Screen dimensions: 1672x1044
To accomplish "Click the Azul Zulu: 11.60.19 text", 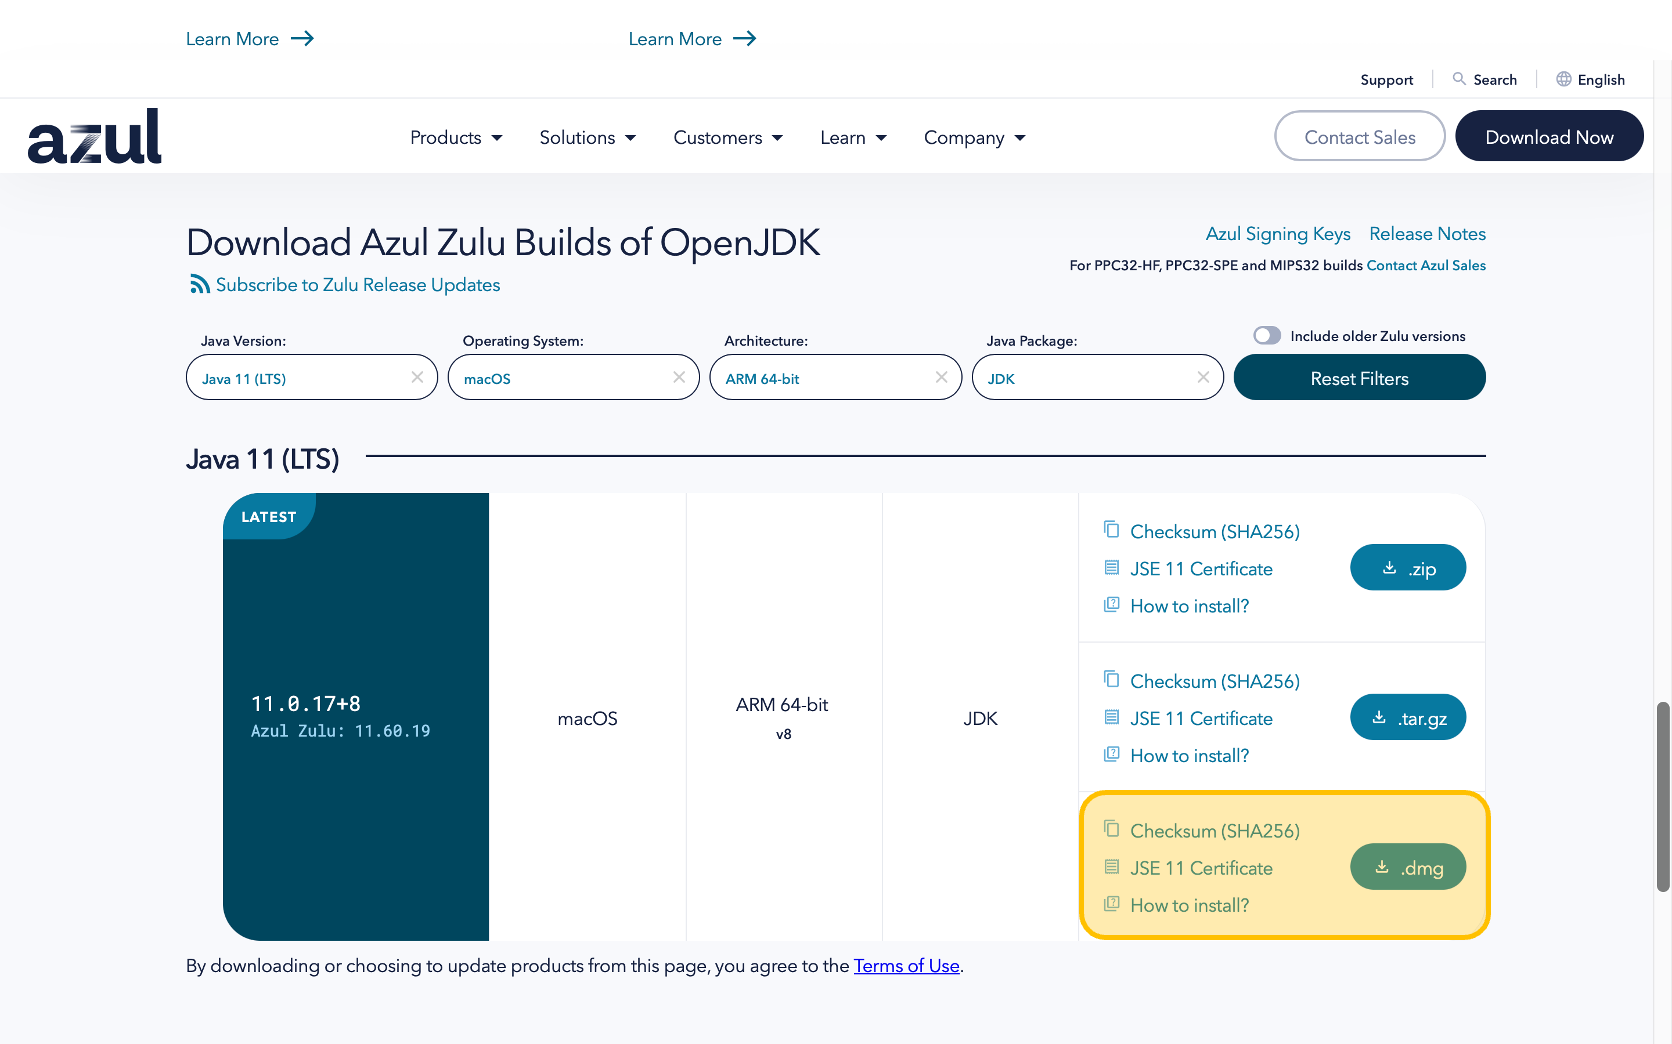I will pos(340,731).
